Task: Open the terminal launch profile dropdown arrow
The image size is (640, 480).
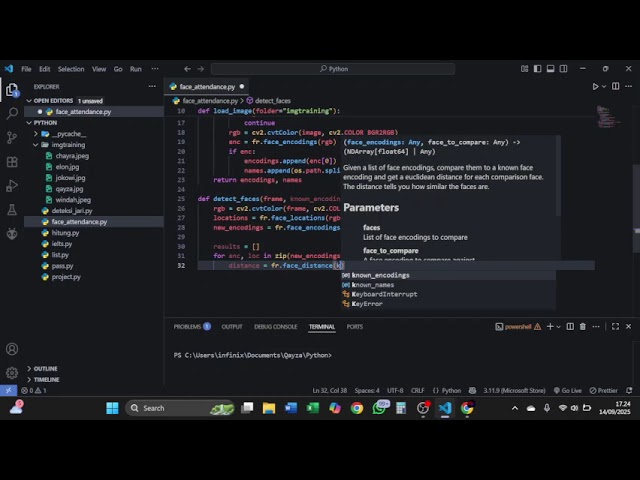Action: (558, 327)
